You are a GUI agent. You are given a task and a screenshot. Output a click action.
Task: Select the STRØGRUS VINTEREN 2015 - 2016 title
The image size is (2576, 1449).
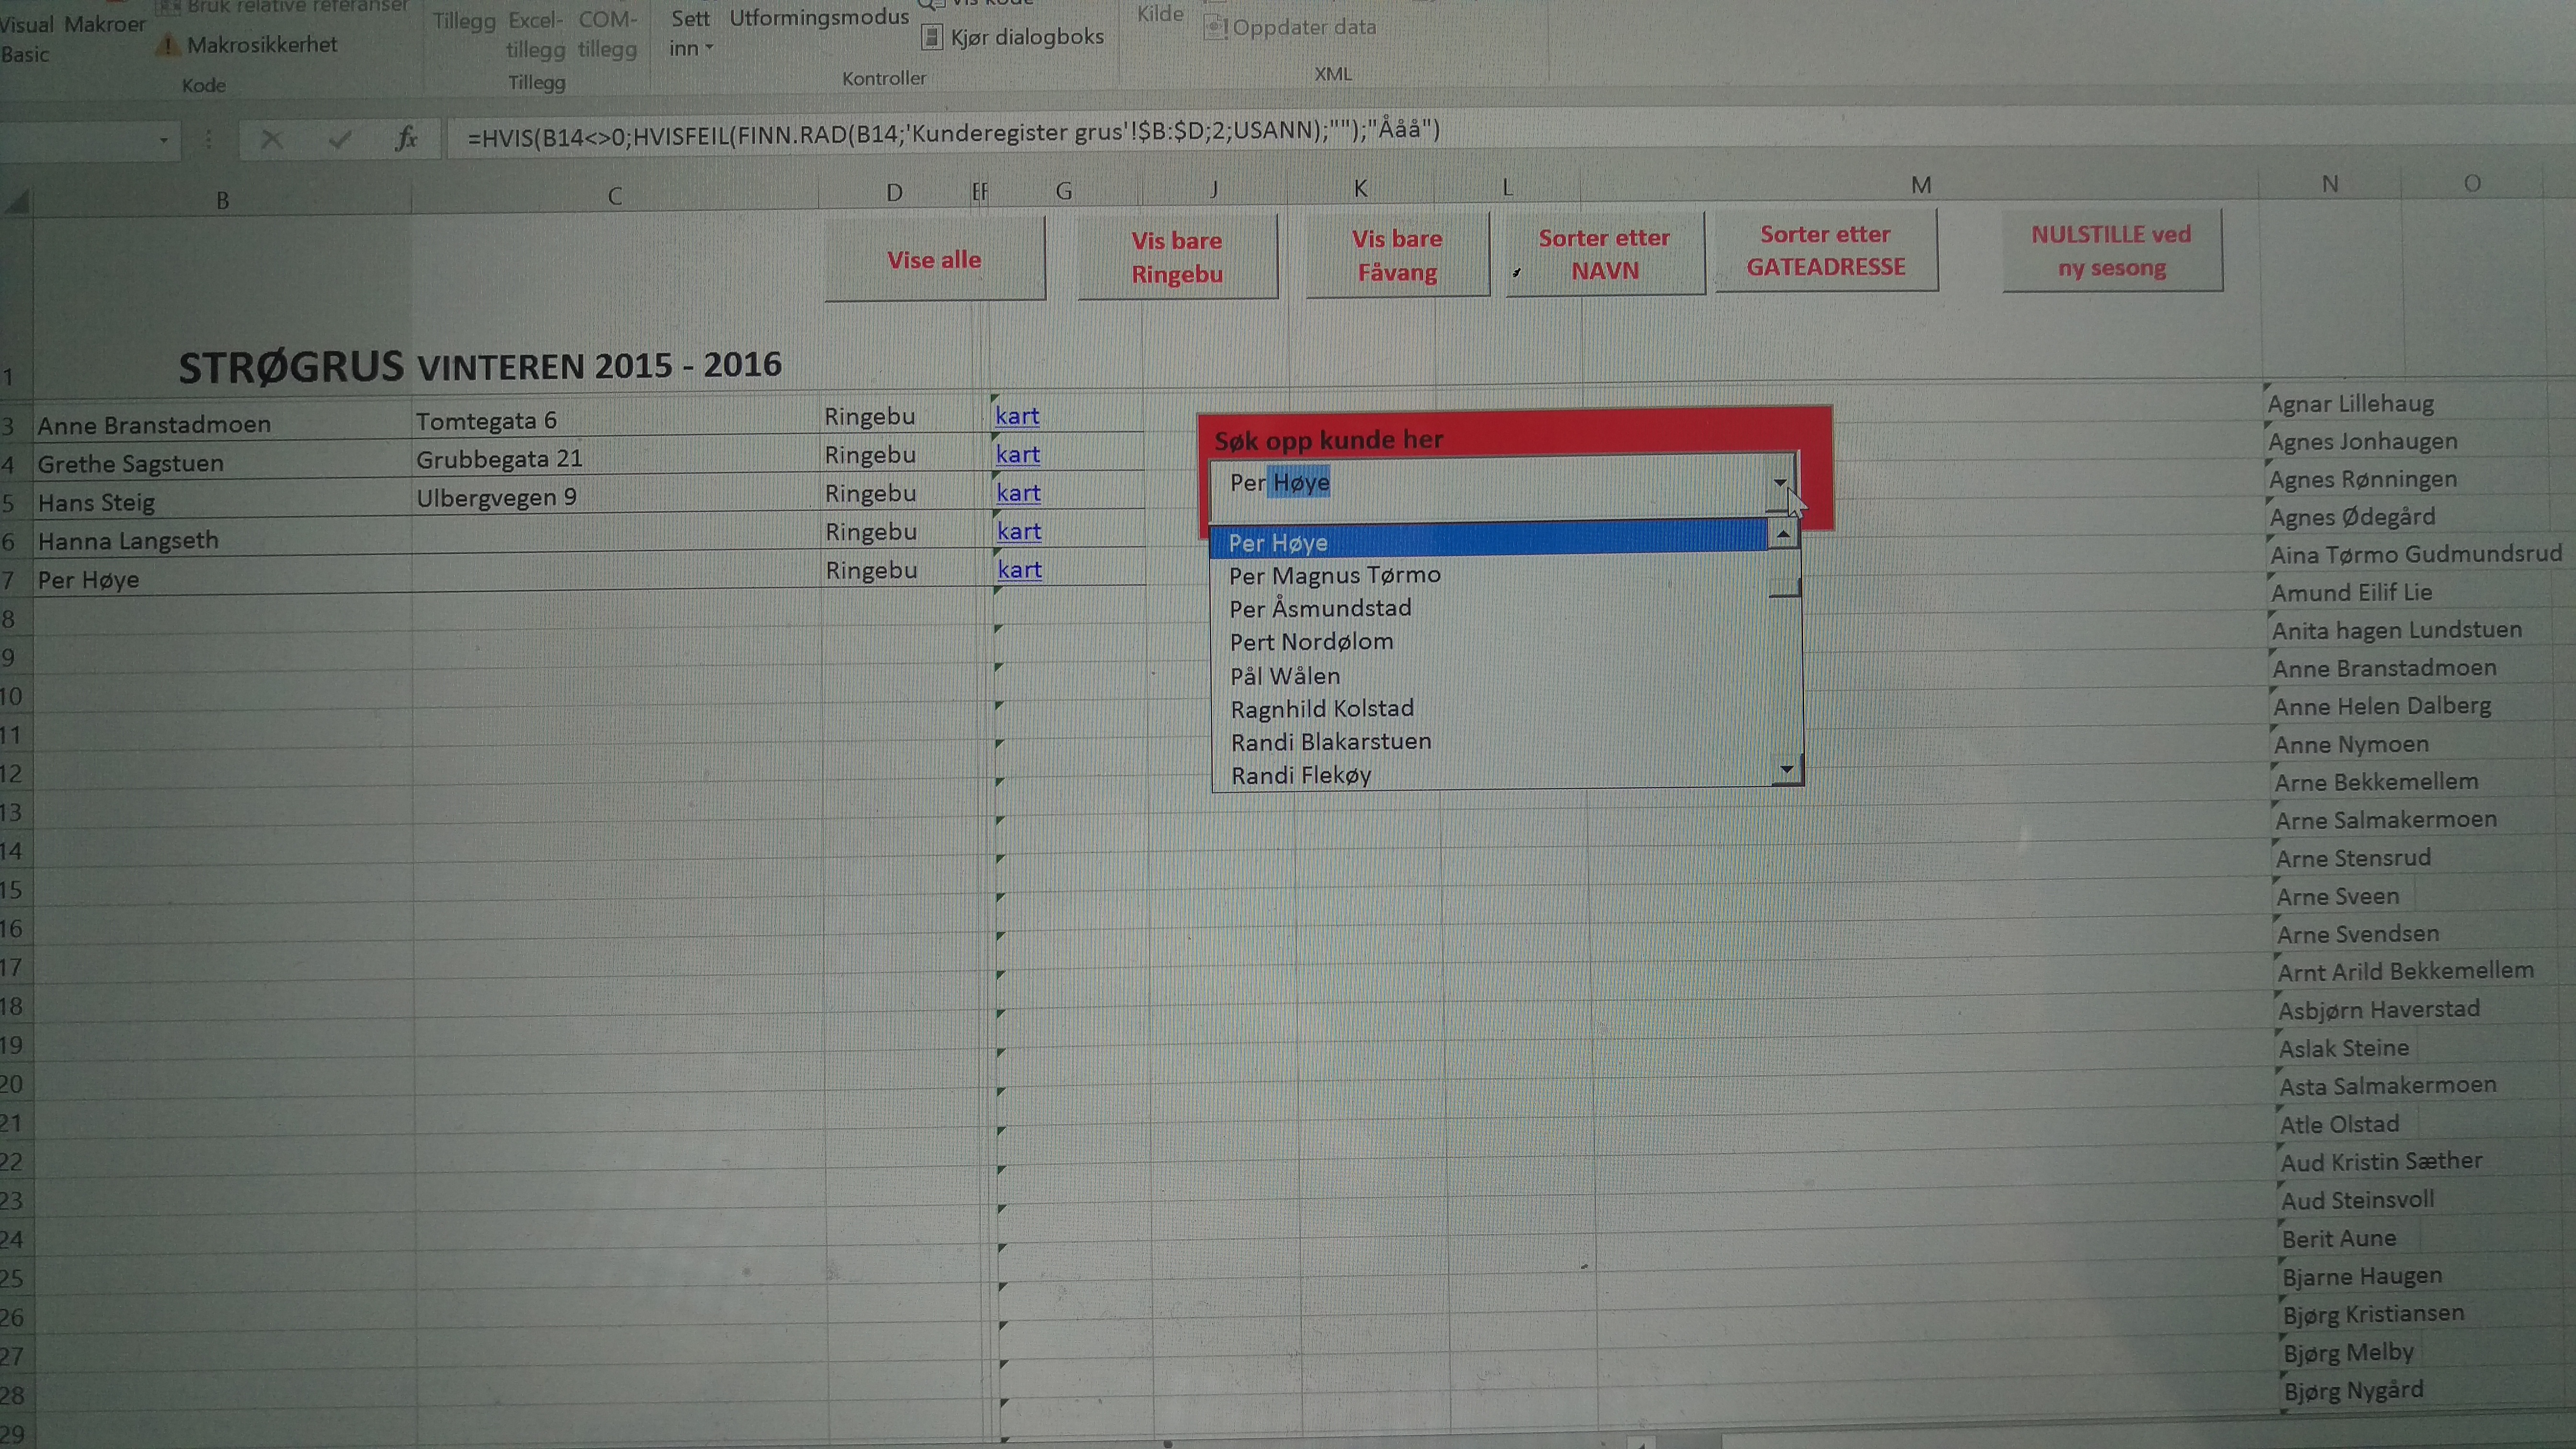coord(480,367)
